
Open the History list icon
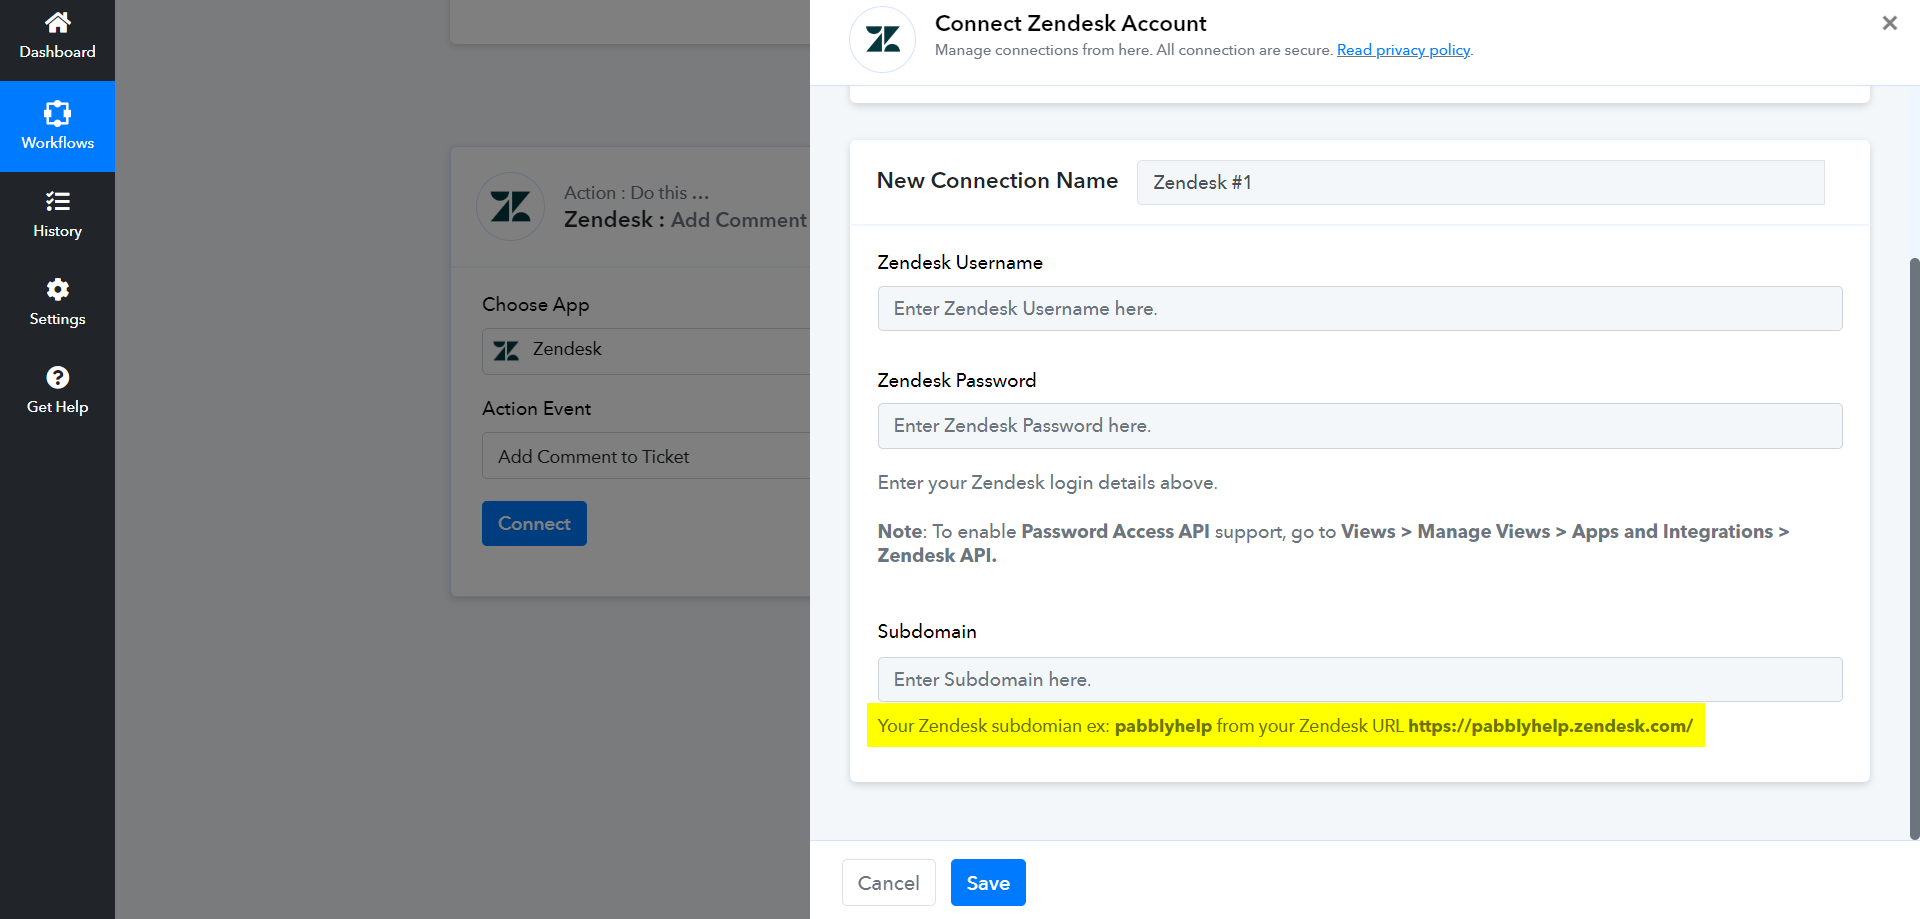coord(58,201)
